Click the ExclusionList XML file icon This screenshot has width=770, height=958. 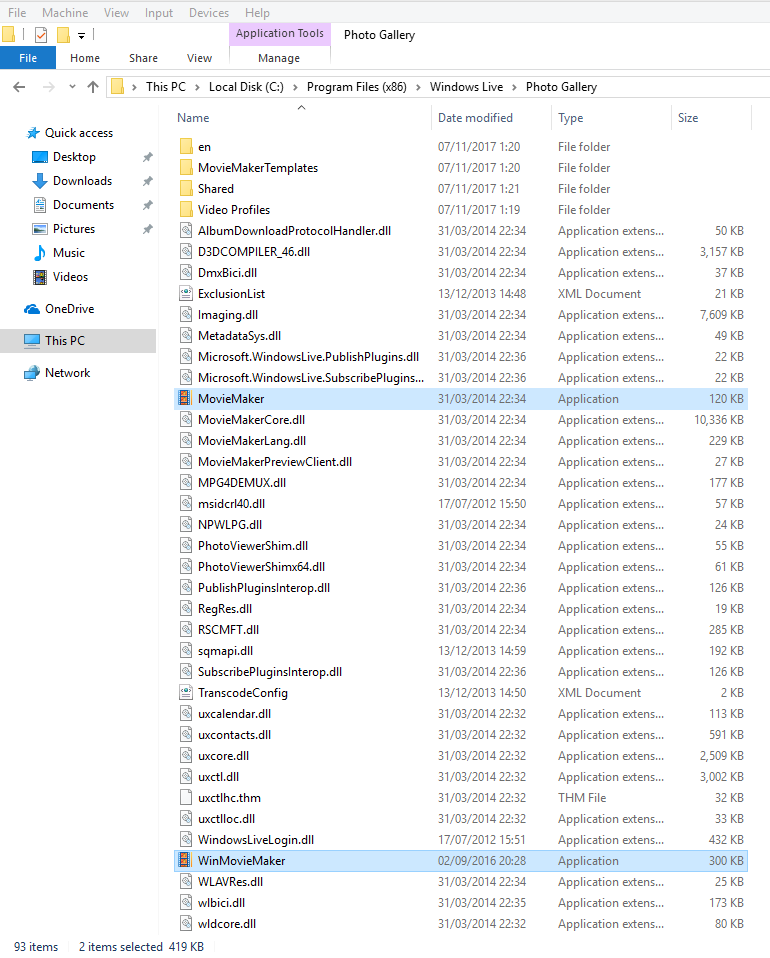point(185,293)
